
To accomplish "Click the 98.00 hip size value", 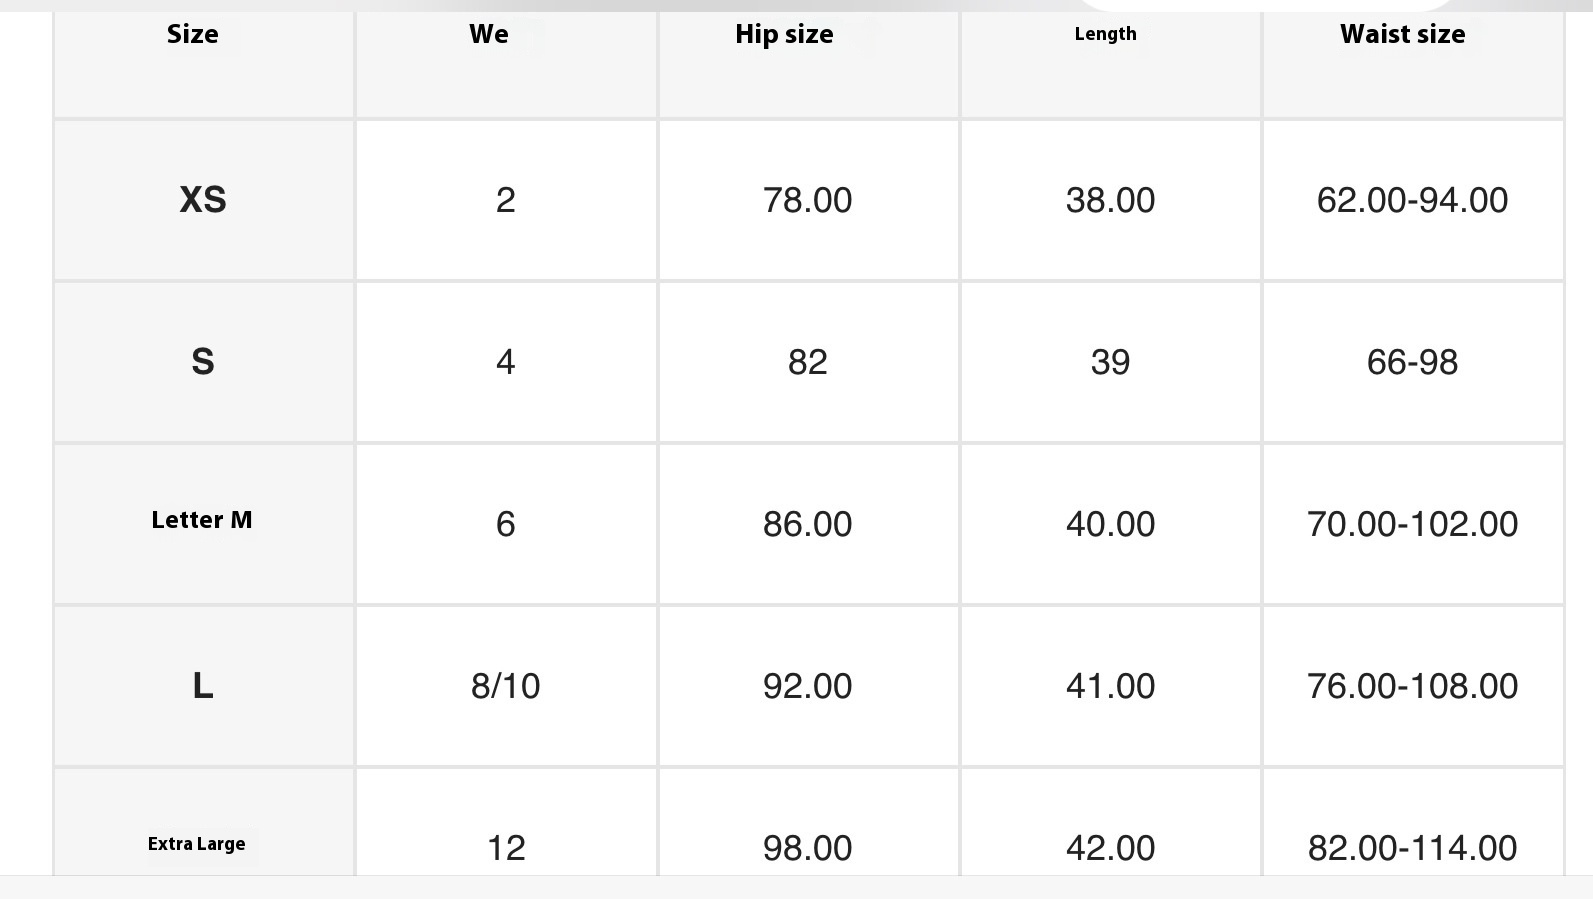I will tap(807, 848).
